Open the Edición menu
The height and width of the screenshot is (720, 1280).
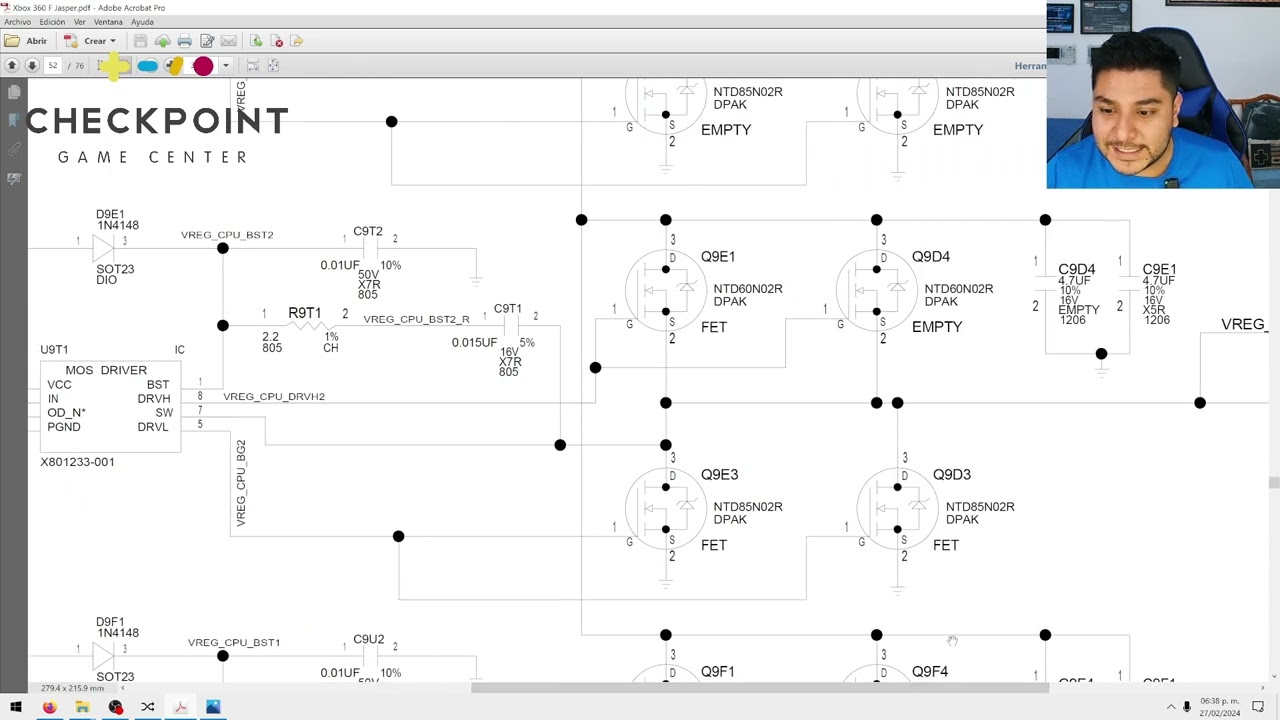[x=52, y=22]
